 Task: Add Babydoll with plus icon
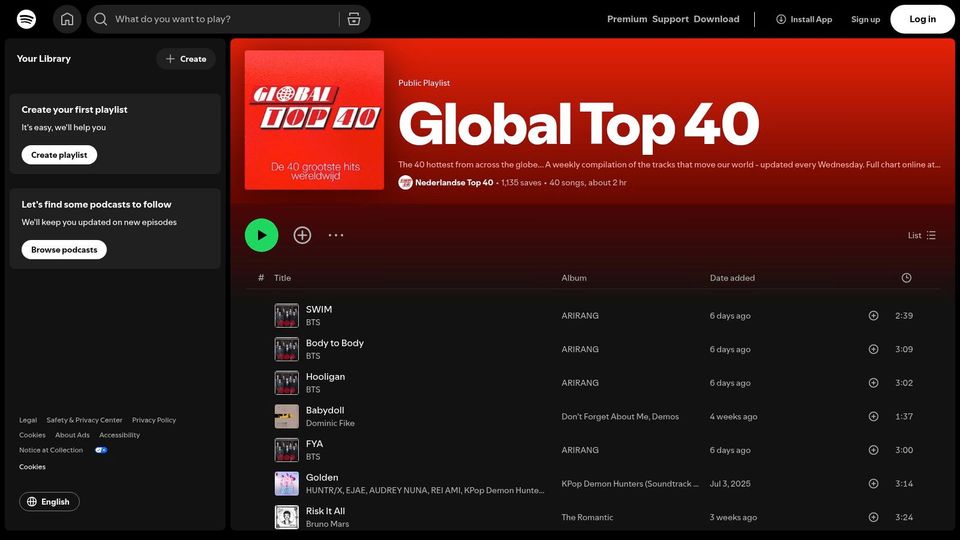(874, 416)
